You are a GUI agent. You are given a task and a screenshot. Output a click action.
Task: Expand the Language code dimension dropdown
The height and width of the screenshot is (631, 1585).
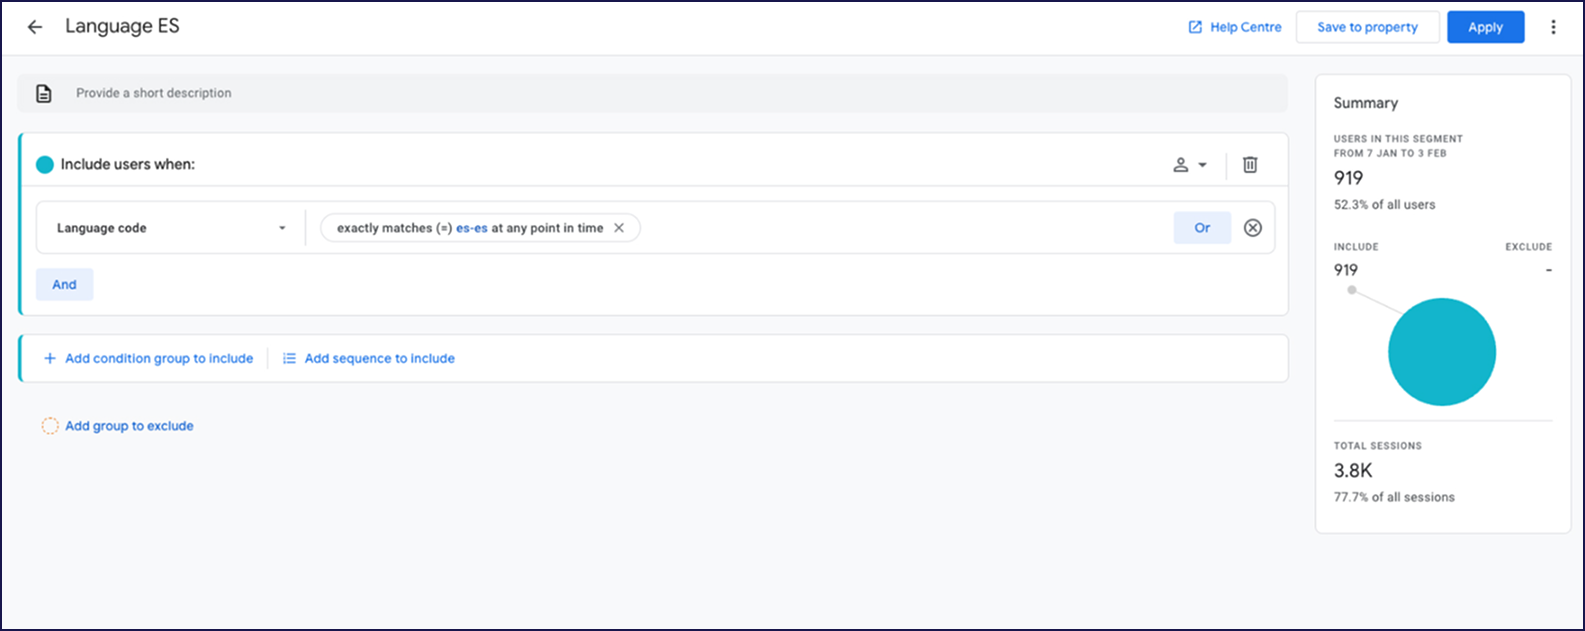[x=171, y=228]
